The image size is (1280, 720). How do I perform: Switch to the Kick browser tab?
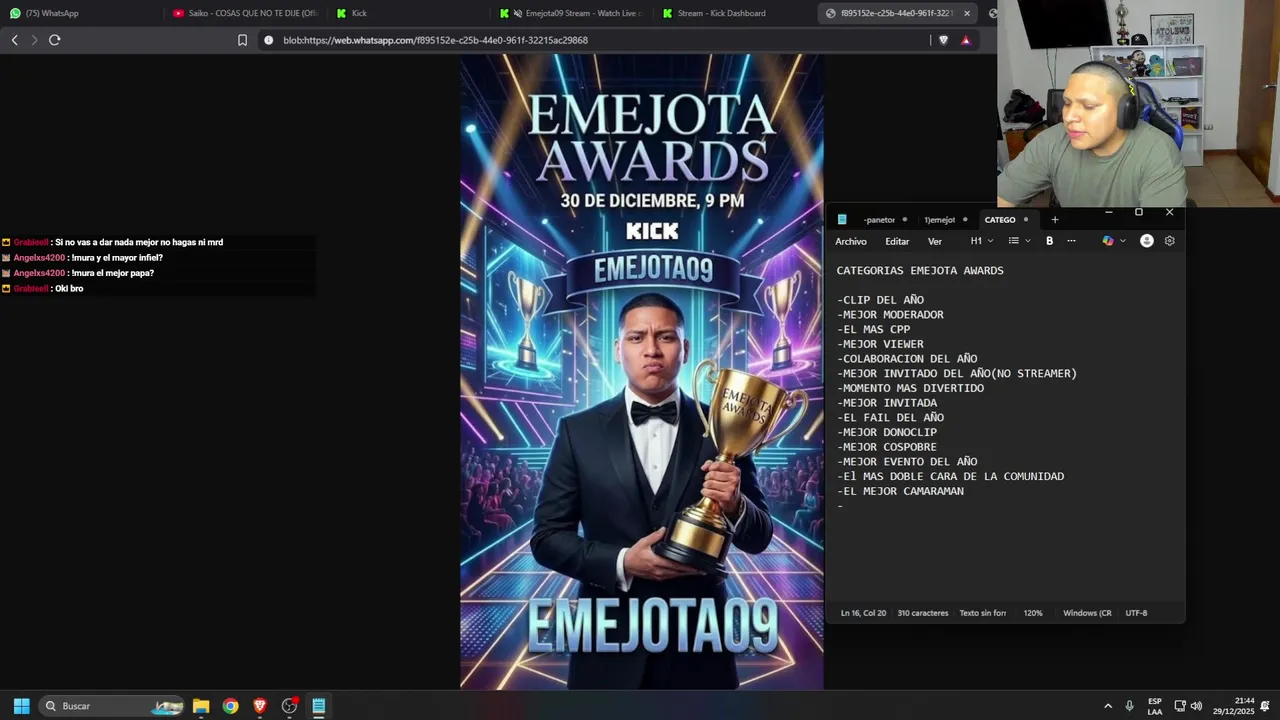408,13
